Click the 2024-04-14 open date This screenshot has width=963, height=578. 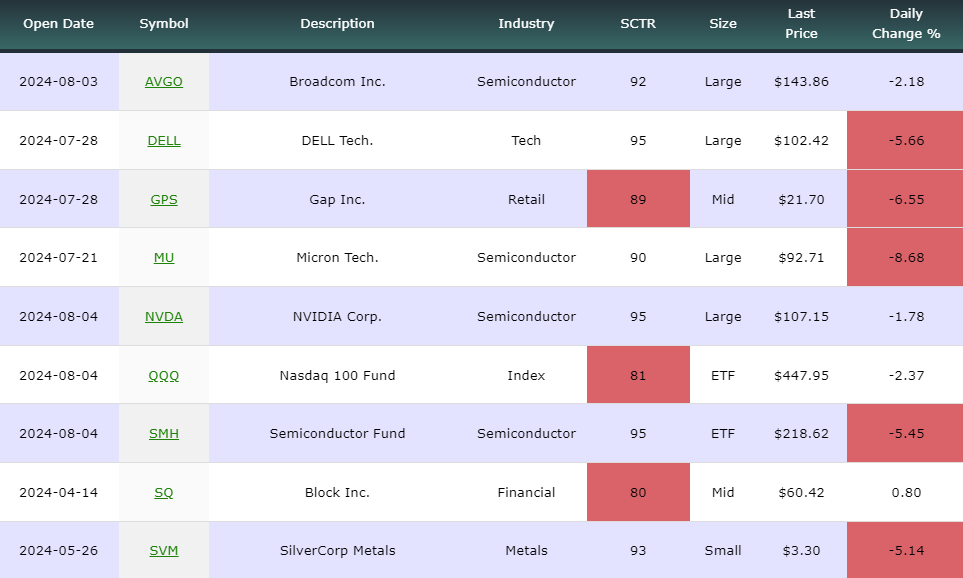58,493
